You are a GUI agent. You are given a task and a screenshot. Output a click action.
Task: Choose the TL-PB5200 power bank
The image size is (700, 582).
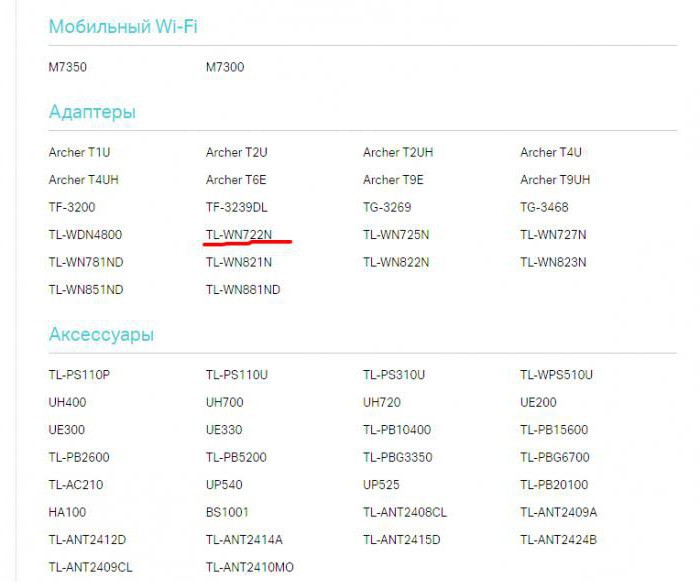236,457
